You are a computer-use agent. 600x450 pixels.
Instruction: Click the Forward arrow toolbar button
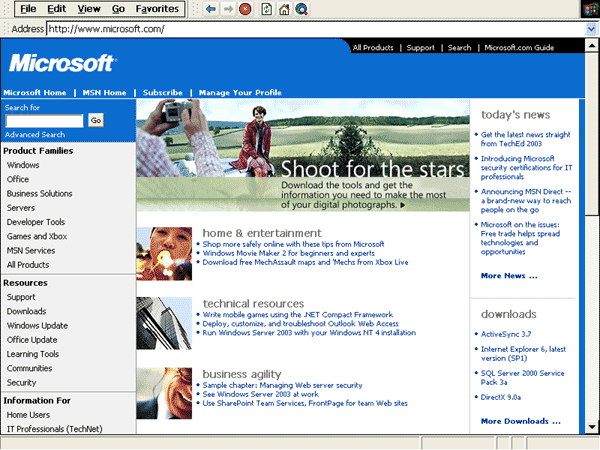[x=228, y=9]
